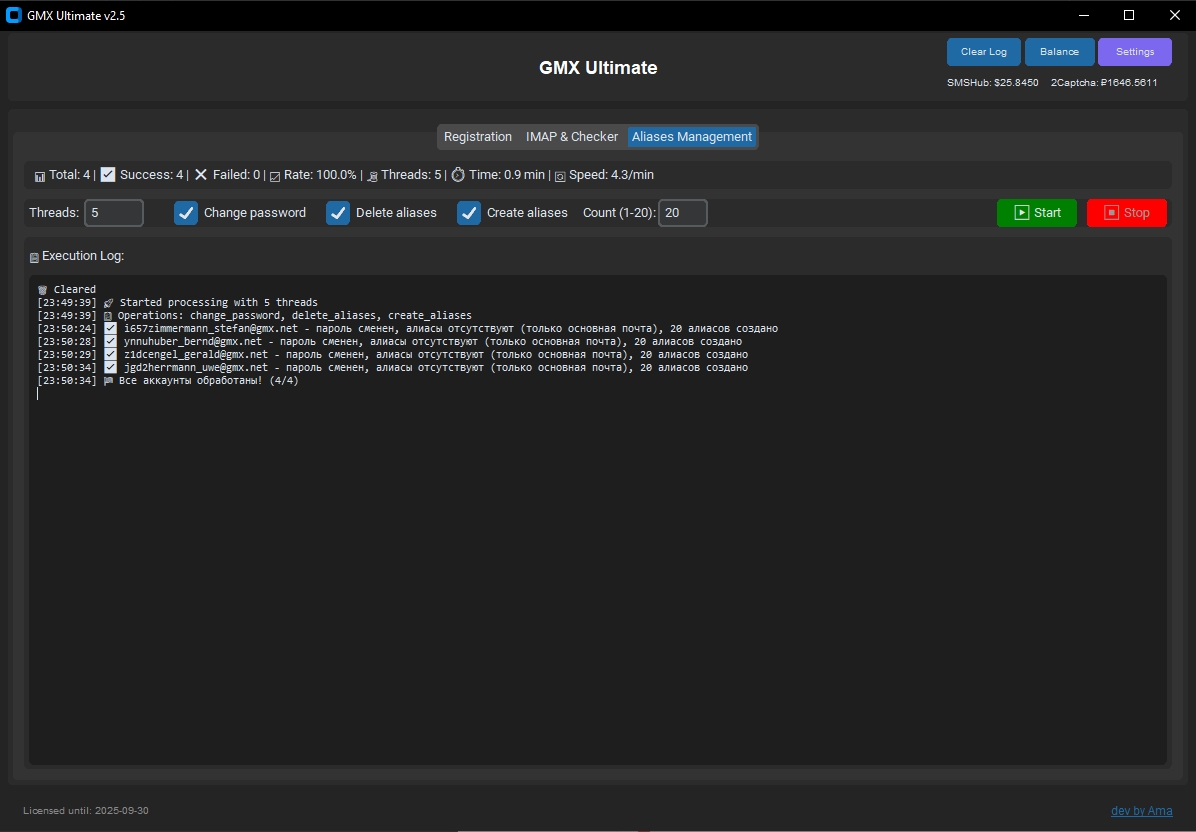Maximize the GMX Ultimate window
This screenshot has width=1196, height=832.
pyautogui.click(x=1129, y=15)
